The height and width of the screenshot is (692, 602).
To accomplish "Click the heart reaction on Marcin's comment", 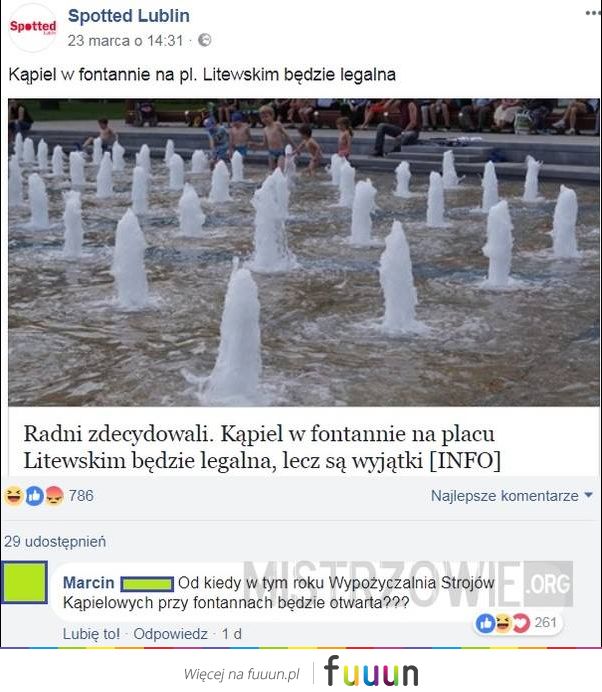I will [521, 623].
